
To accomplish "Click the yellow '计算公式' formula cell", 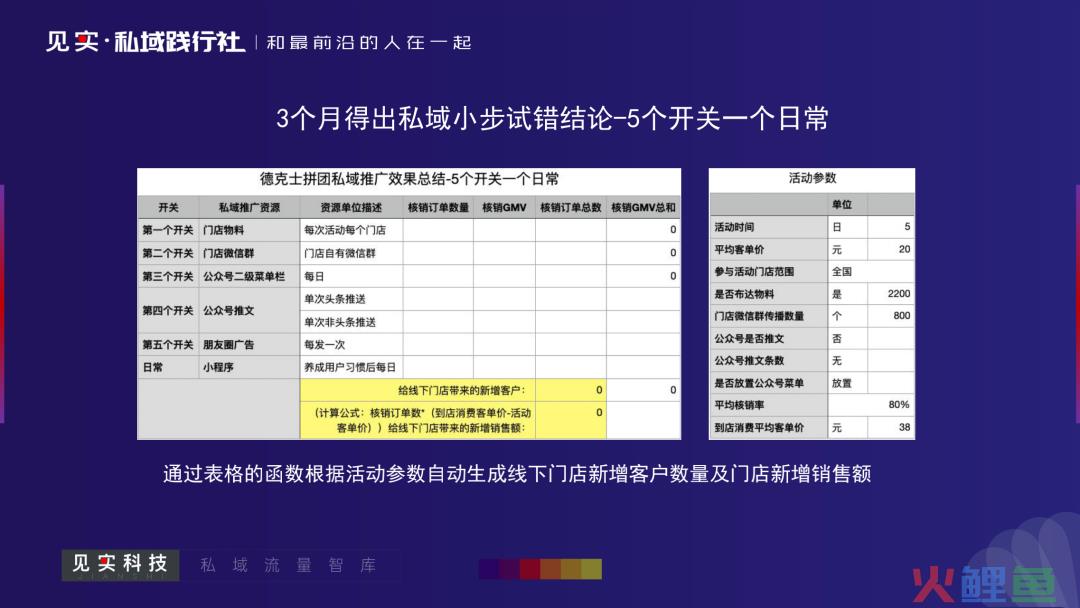I will pos(418,420).
